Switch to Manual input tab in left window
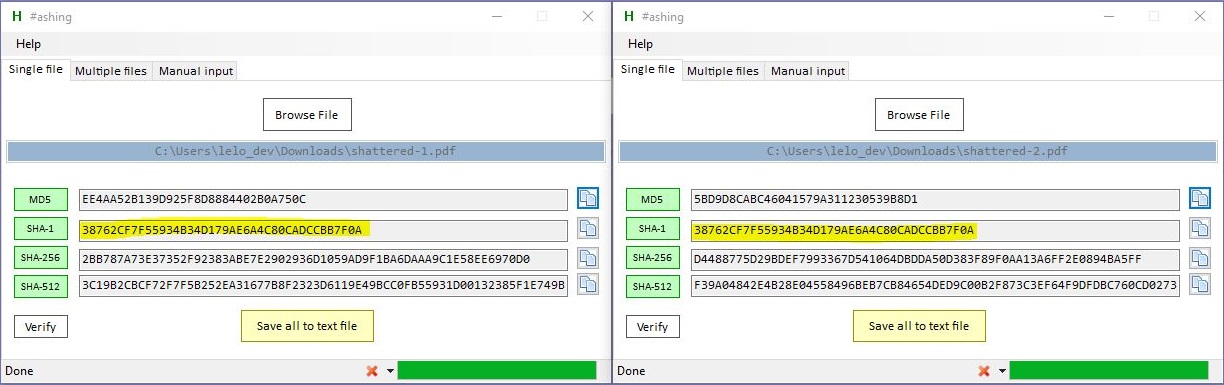The height and width of the screenshot is (385, 1224). 196,71
